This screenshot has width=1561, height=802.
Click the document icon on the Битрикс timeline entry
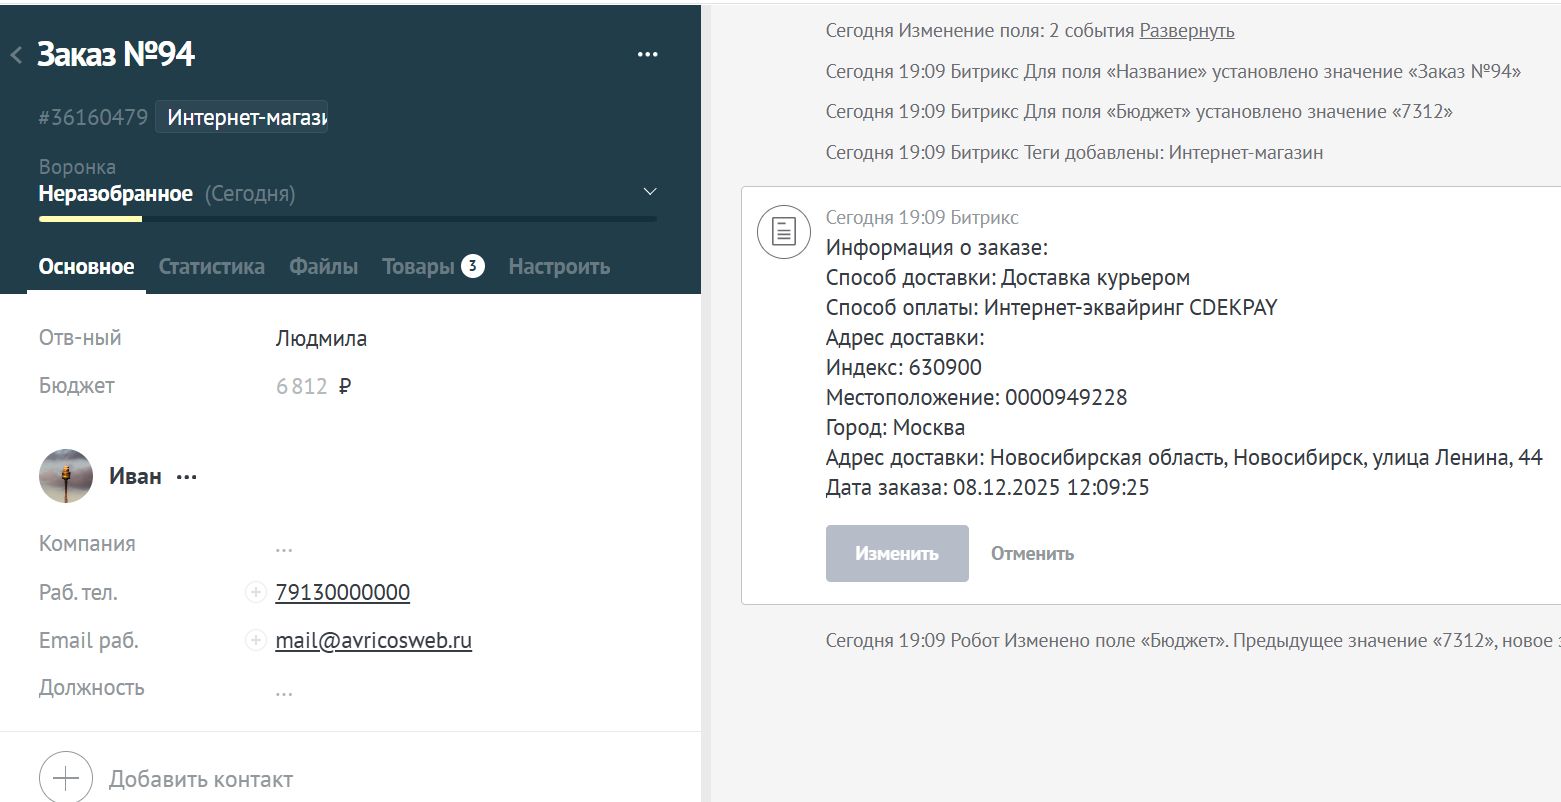click(783, 231)
